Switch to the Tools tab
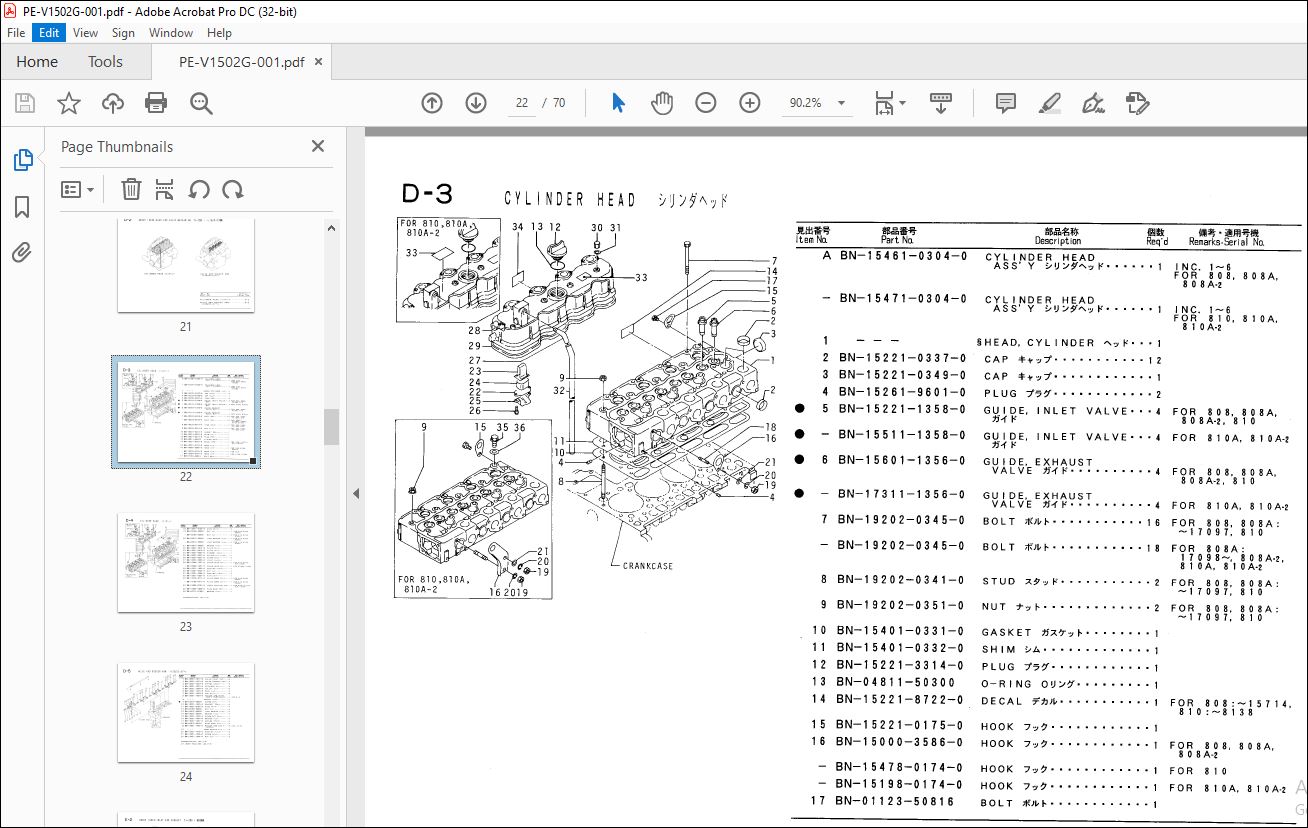The image size is (1308, 828). coord(105,62)
